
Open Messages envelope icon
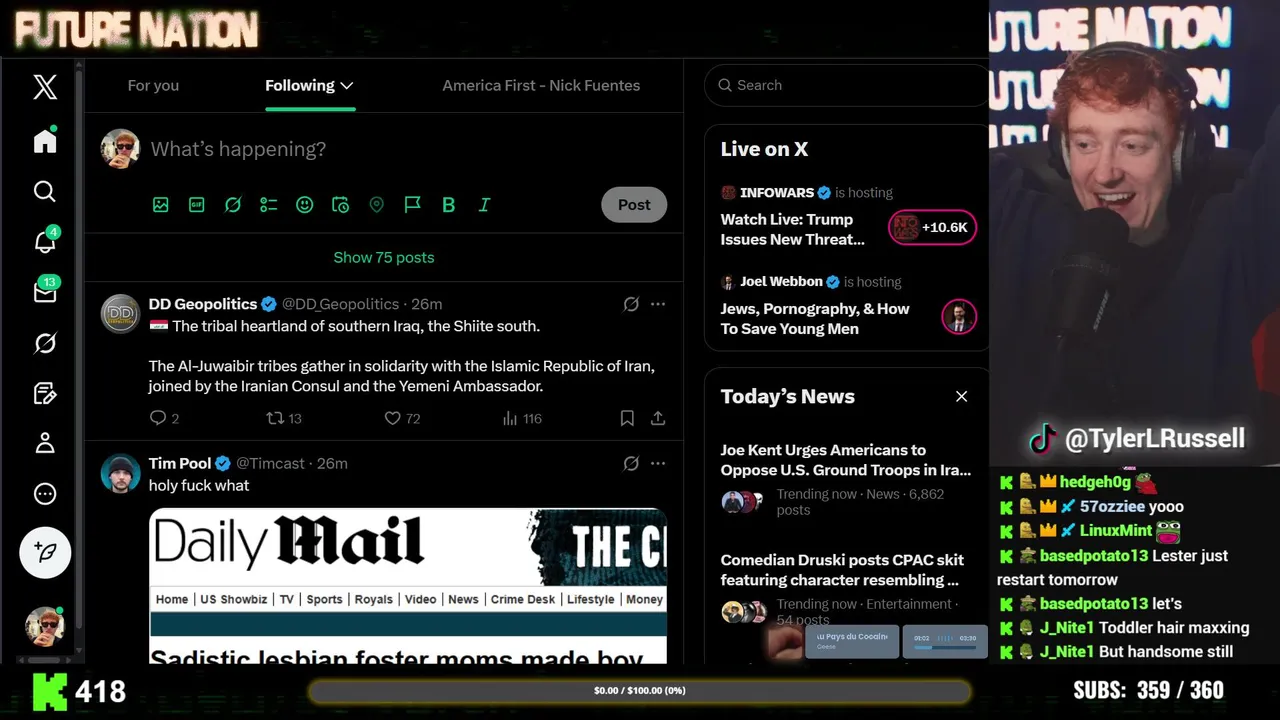(x=45, y=292)
